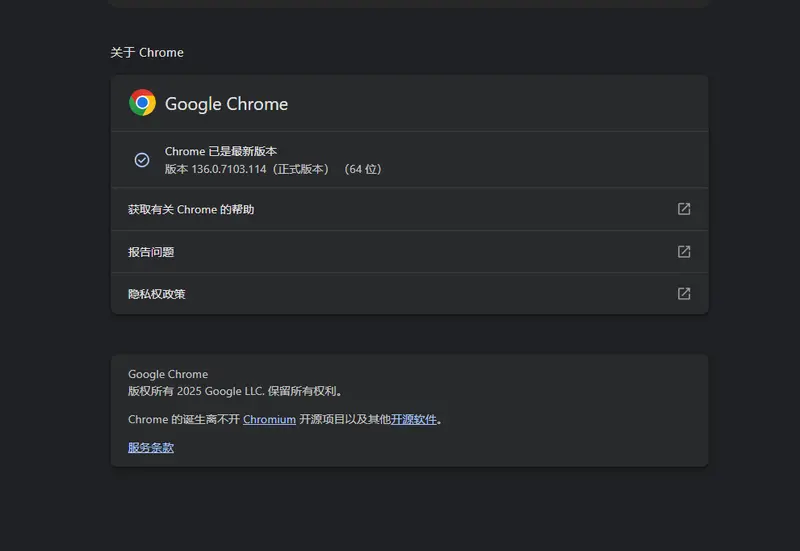800x551 pixels.
Task: Open the 服务条款 link
Action: pyautogui.click(x=151, y=447)
